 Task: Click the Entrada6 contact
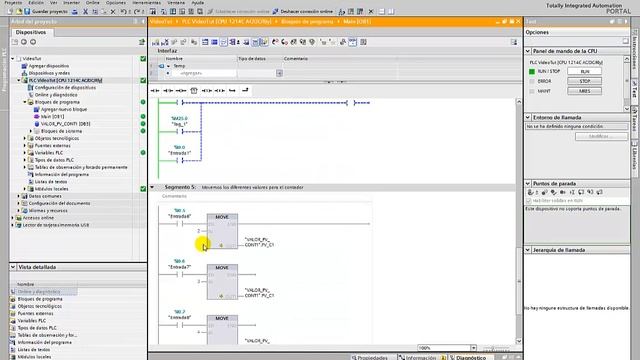180,224
